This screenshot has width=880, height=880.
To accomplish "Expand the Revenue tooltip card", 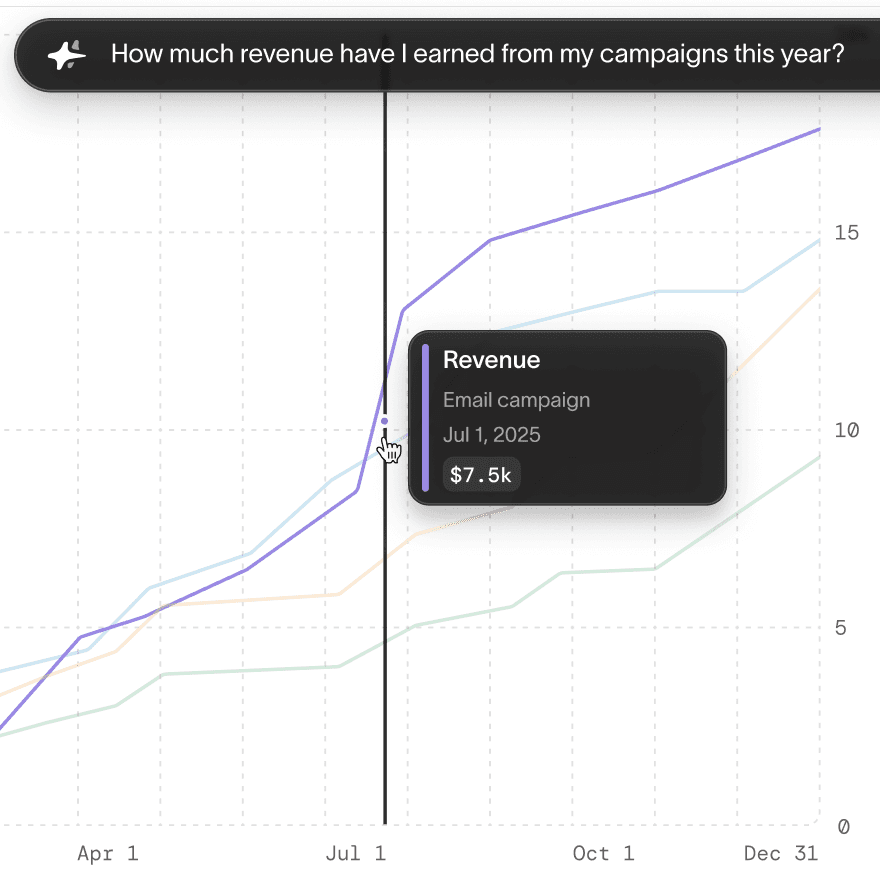I will tap(567, 416).
